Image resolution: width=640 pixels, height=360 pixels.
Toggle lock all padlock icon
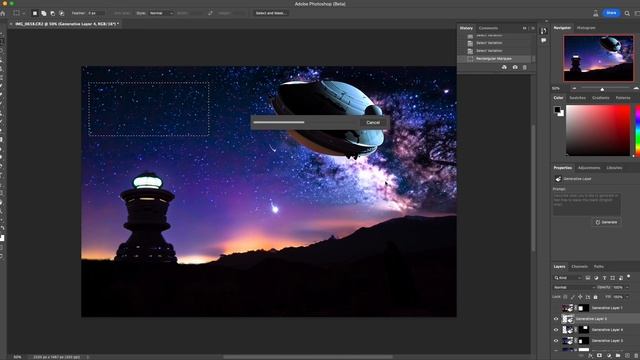[x=596, y=297]
